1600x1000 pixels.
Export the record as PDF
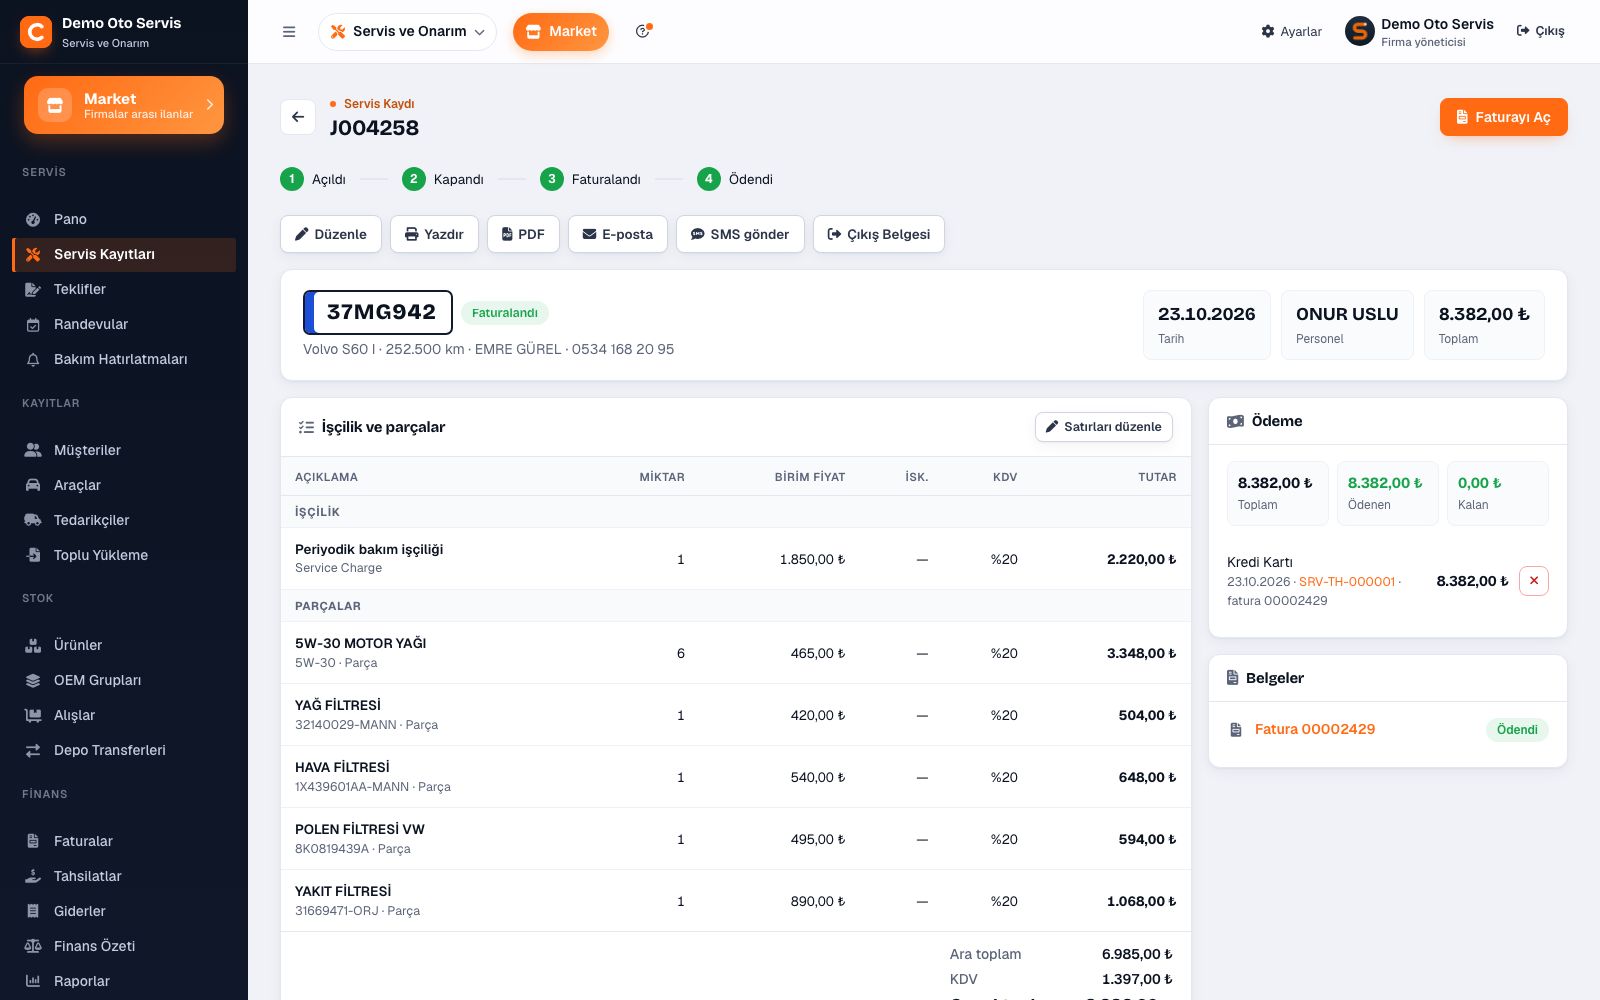click(523, 234)
